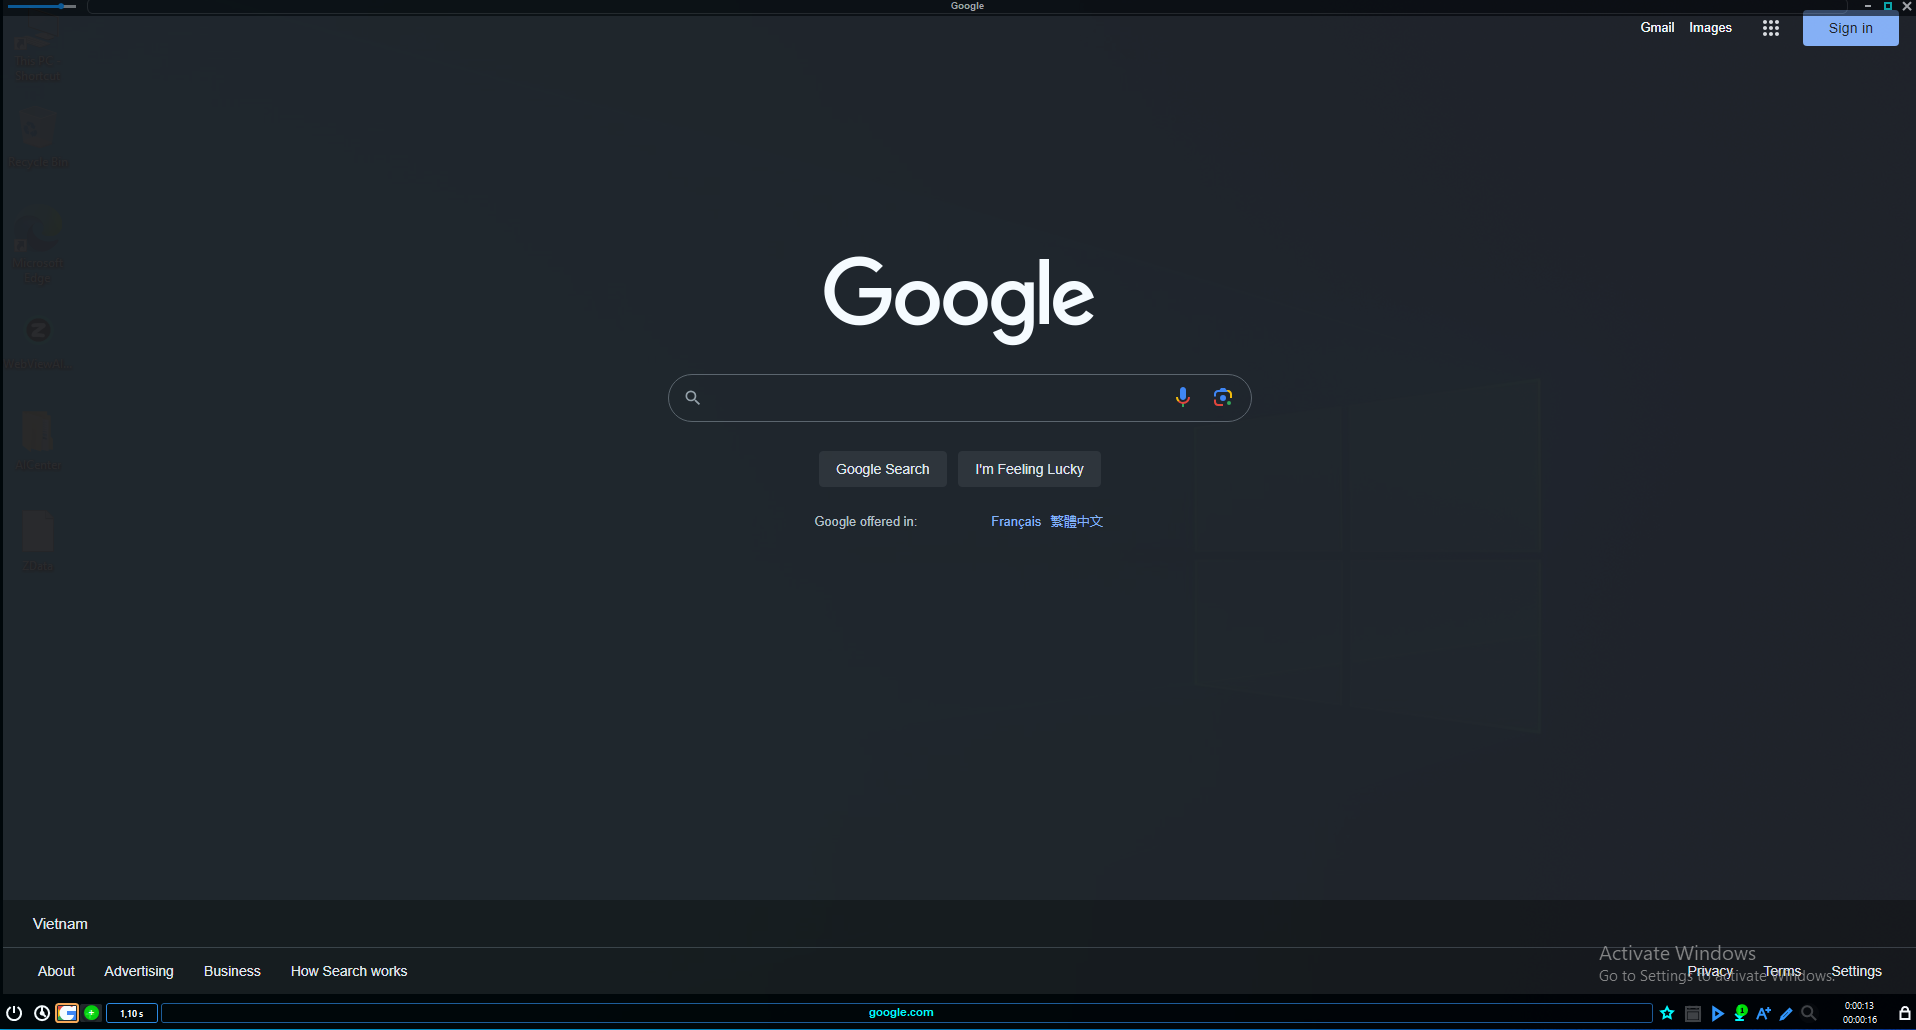
Task: Click the A+ text size icon
Action: pos(1763,1013)
